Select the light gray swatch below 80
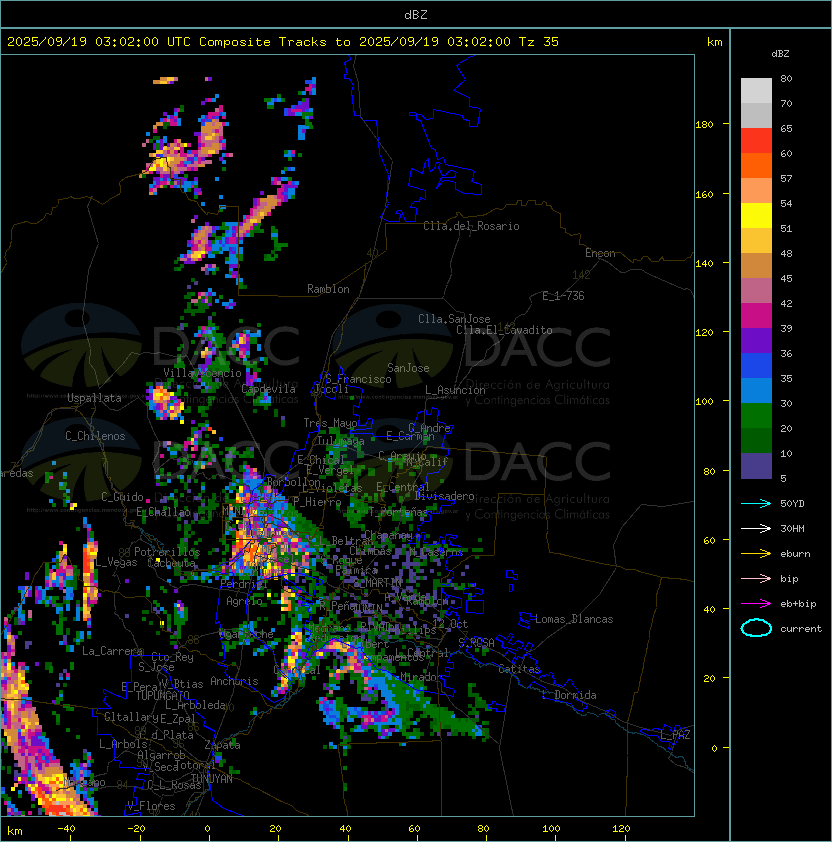Viewport: 832px width, 842px height. pyautogui.click(x=756, y=91)
